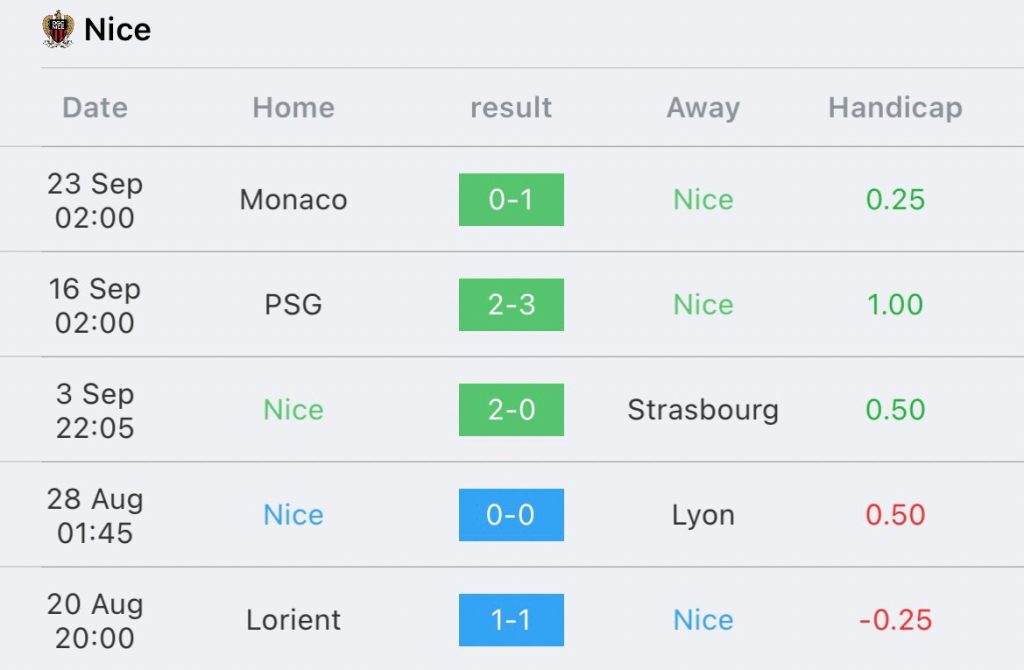Click Monaco team name
The image size is (1024, 670).
click(293, 200)
